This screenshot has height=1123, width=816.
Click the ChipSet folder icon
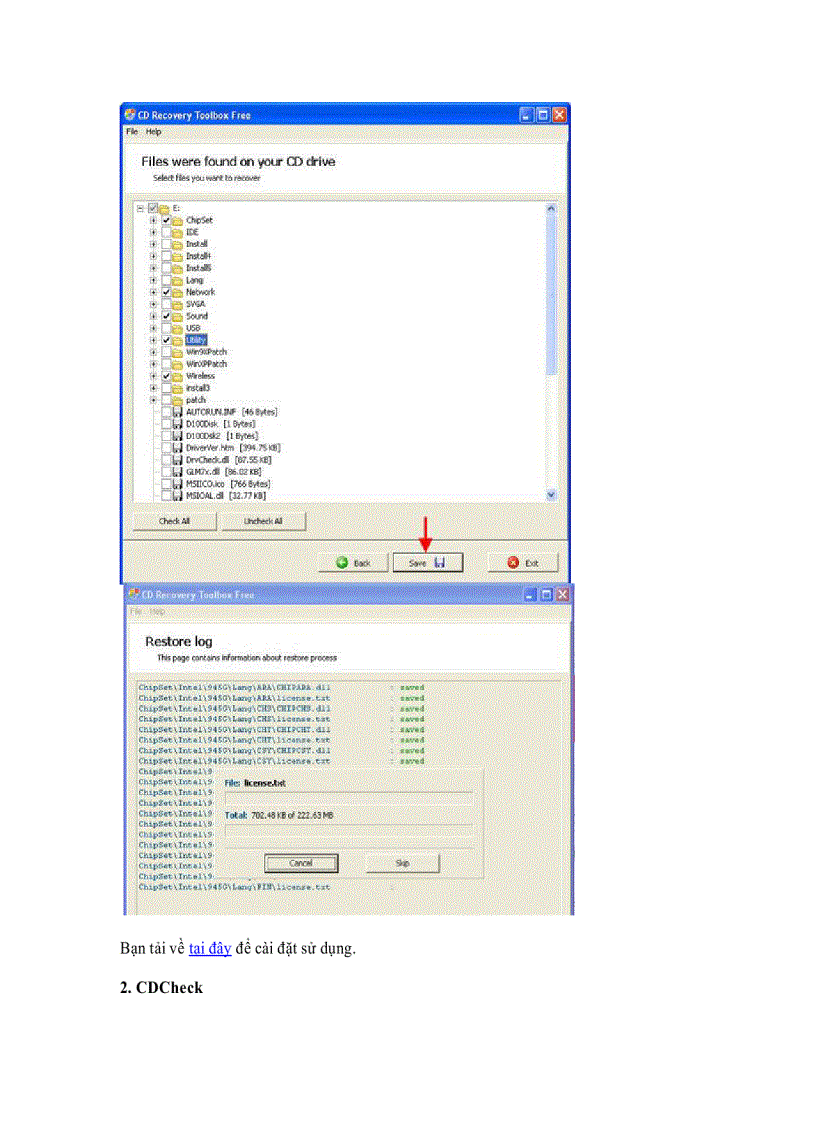[177, 220]
